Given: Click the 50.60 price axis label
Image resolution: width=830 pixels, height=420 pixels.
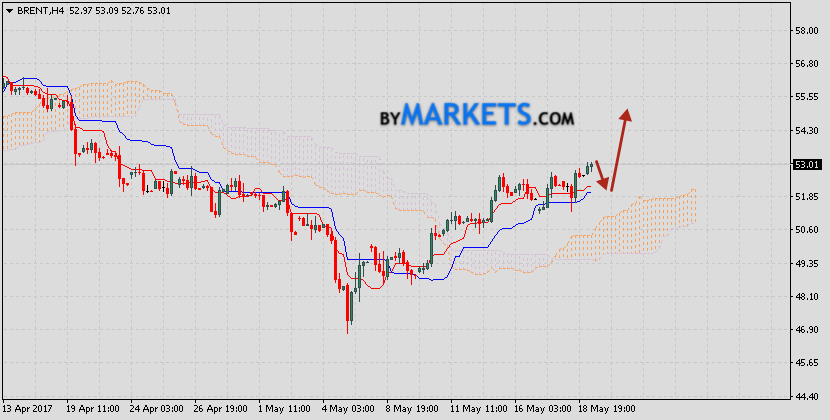Looking at the screenshot, I should (x=806, y=230).
